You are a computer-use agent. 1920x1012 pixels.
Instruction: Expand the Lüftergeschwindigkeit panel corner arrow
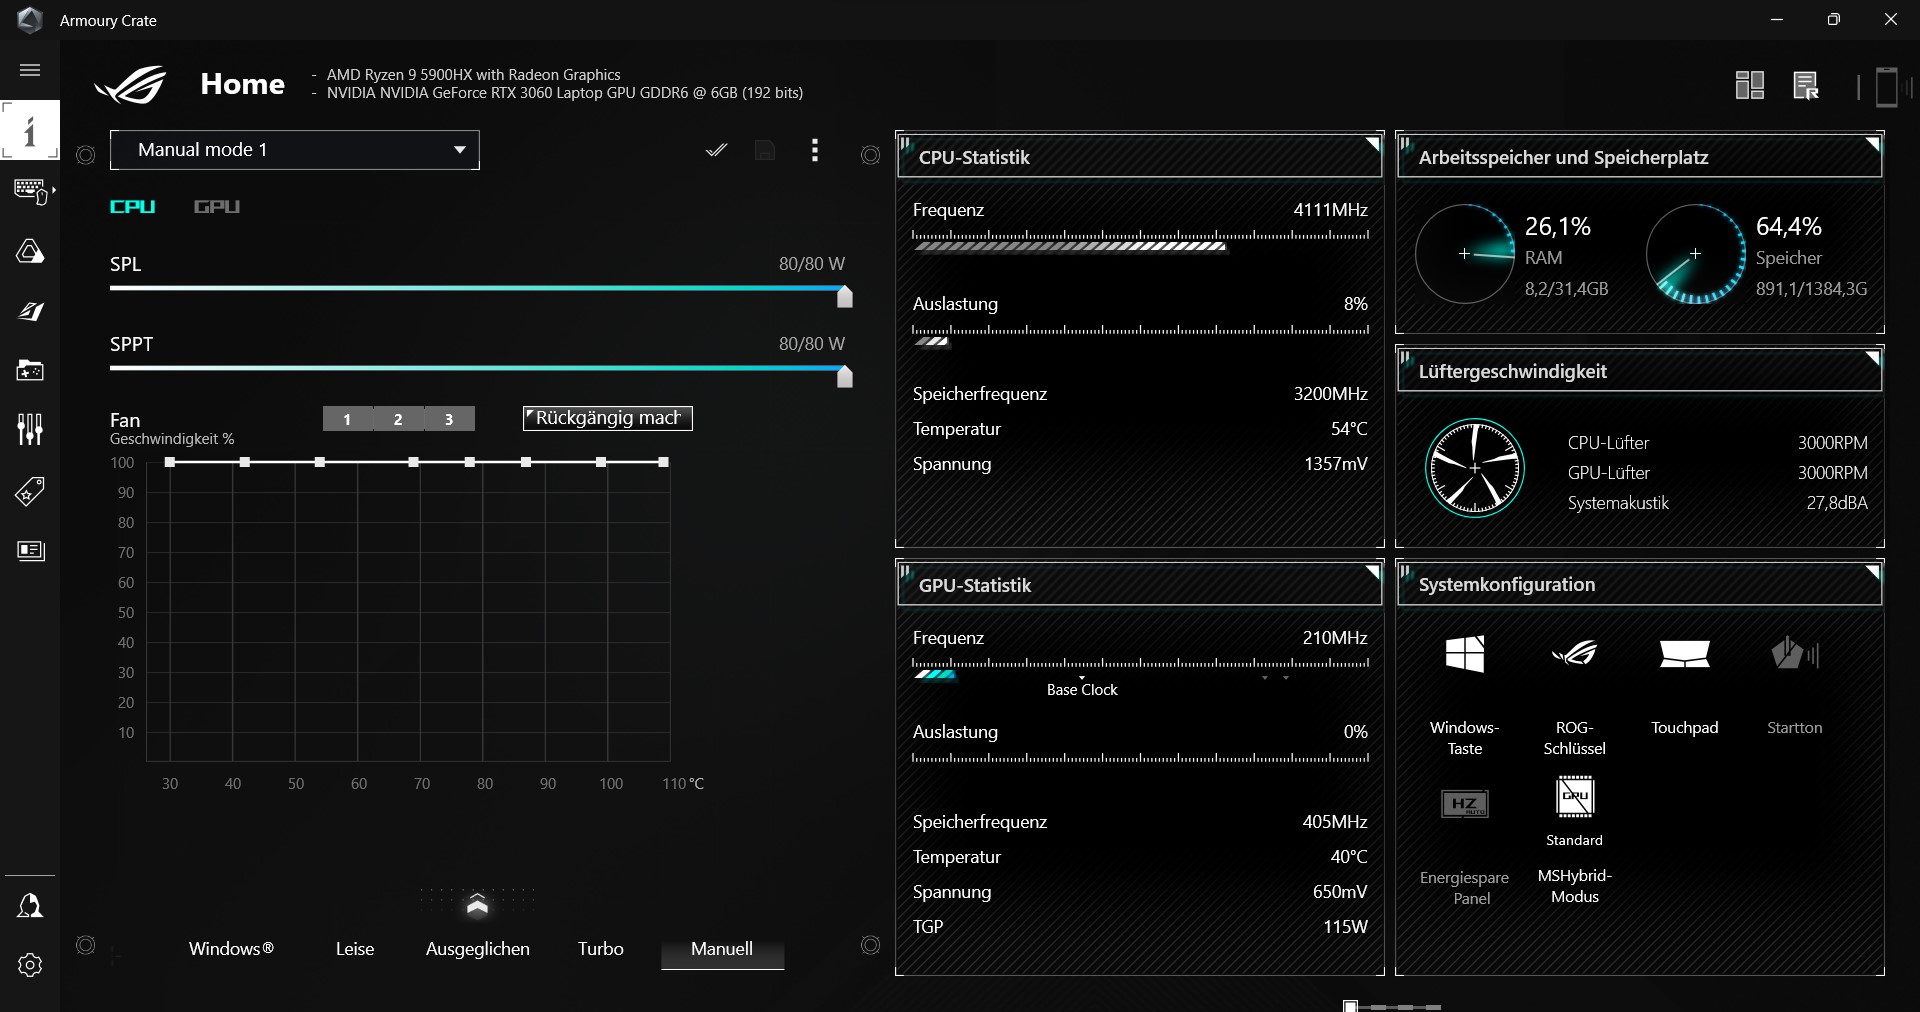(1873, 358)
